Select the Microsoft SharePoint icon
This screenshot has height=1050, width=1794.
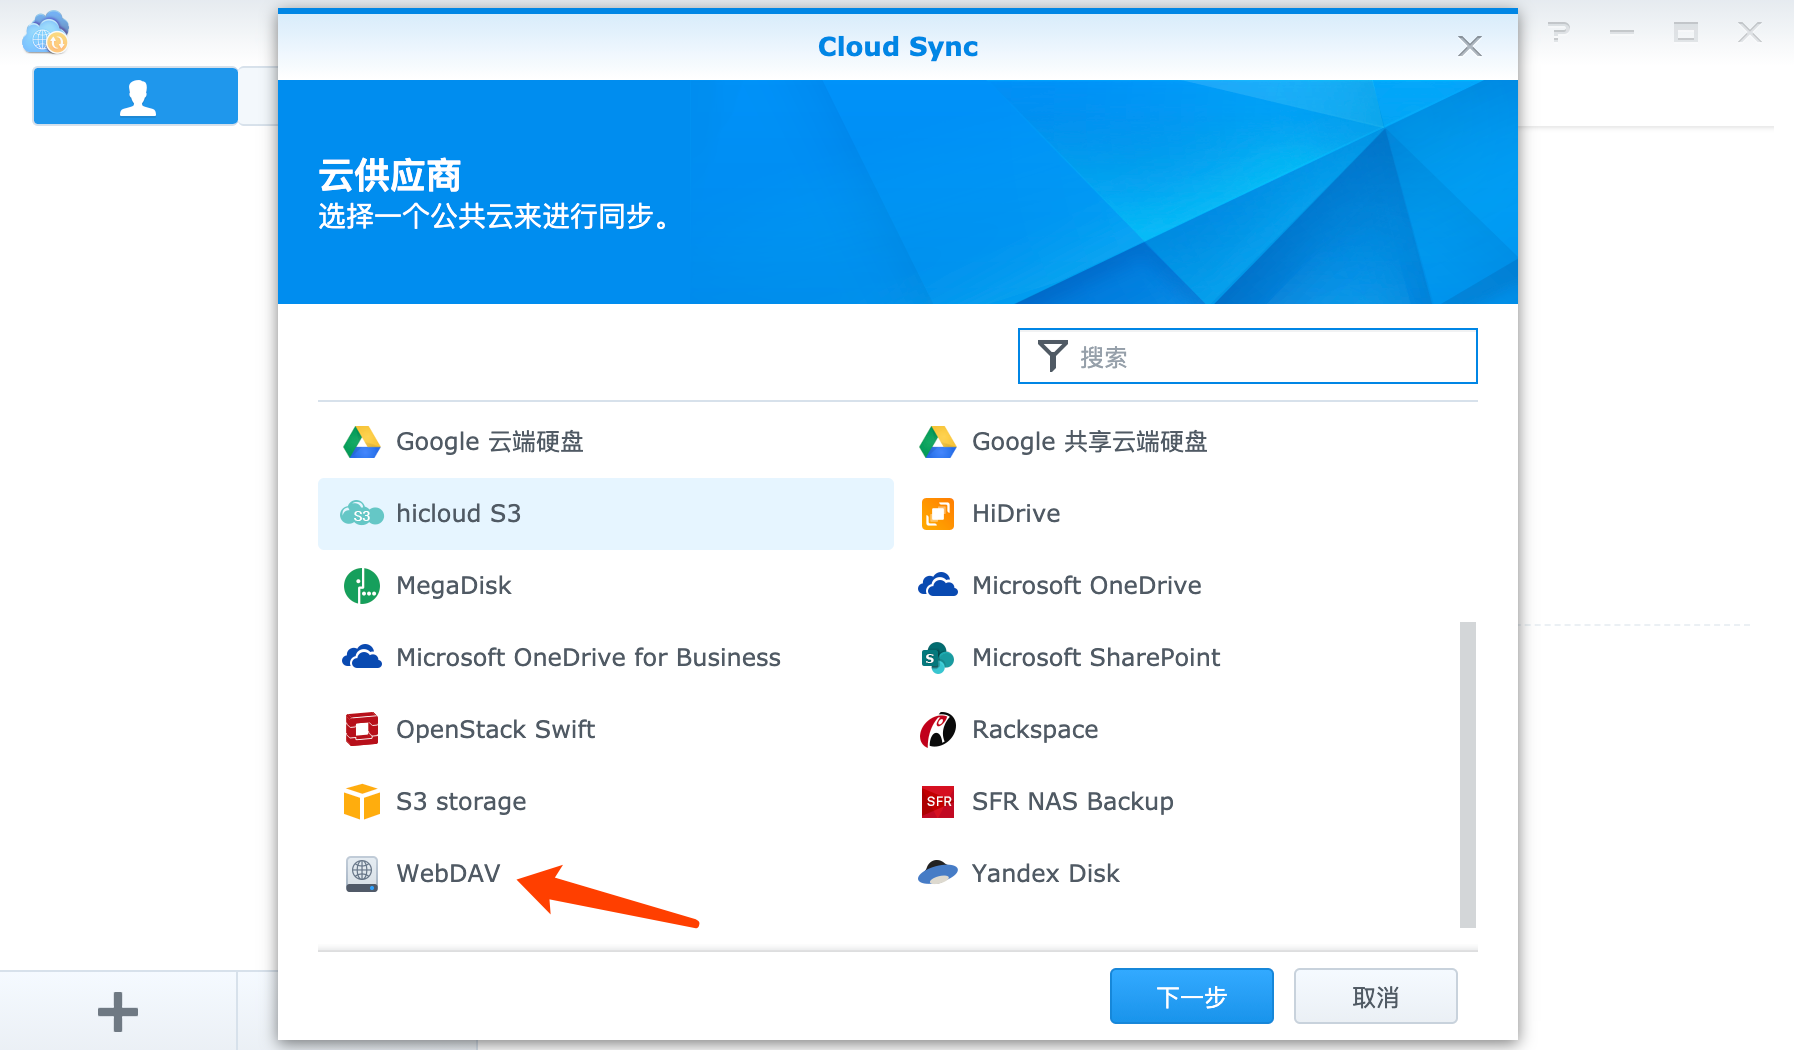pos(937,657)
